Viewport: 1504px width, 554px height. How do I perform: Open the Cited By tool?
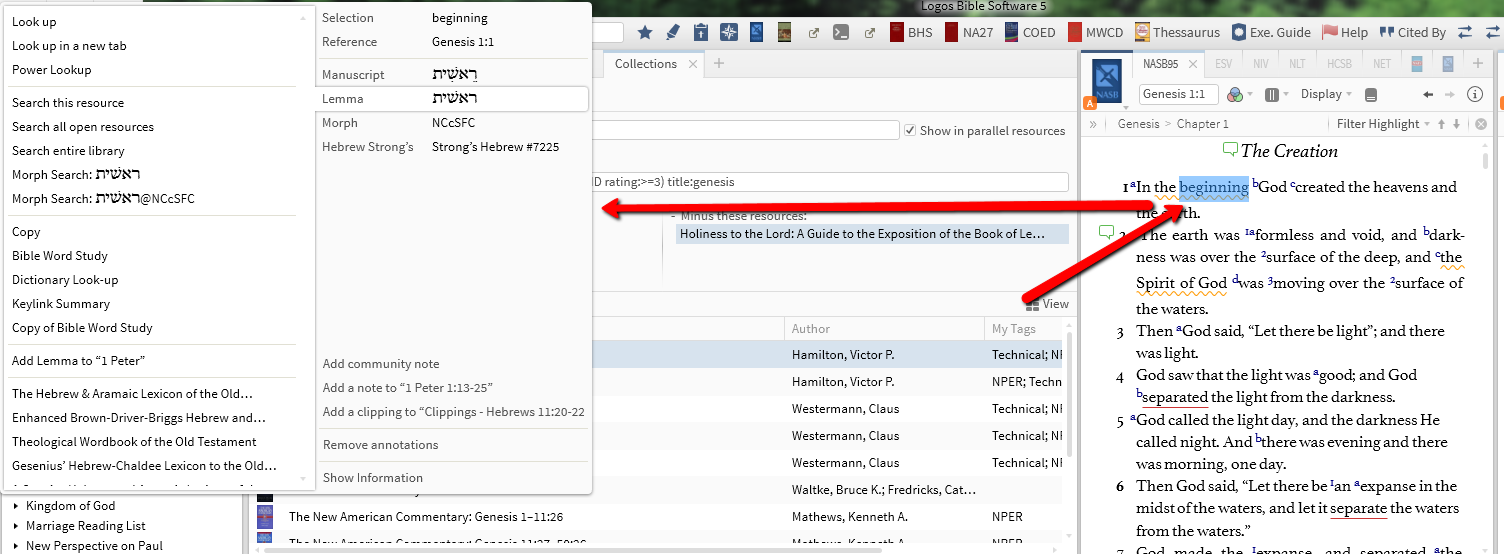tap(1412, 32)
